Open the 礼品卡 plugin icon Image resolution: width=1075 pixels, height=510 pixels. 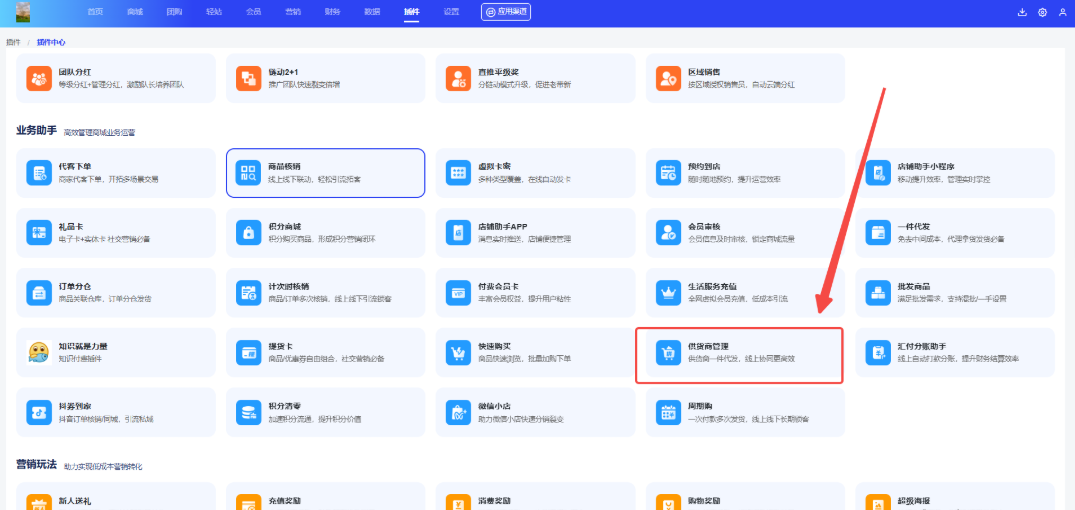tap(39, 233)
